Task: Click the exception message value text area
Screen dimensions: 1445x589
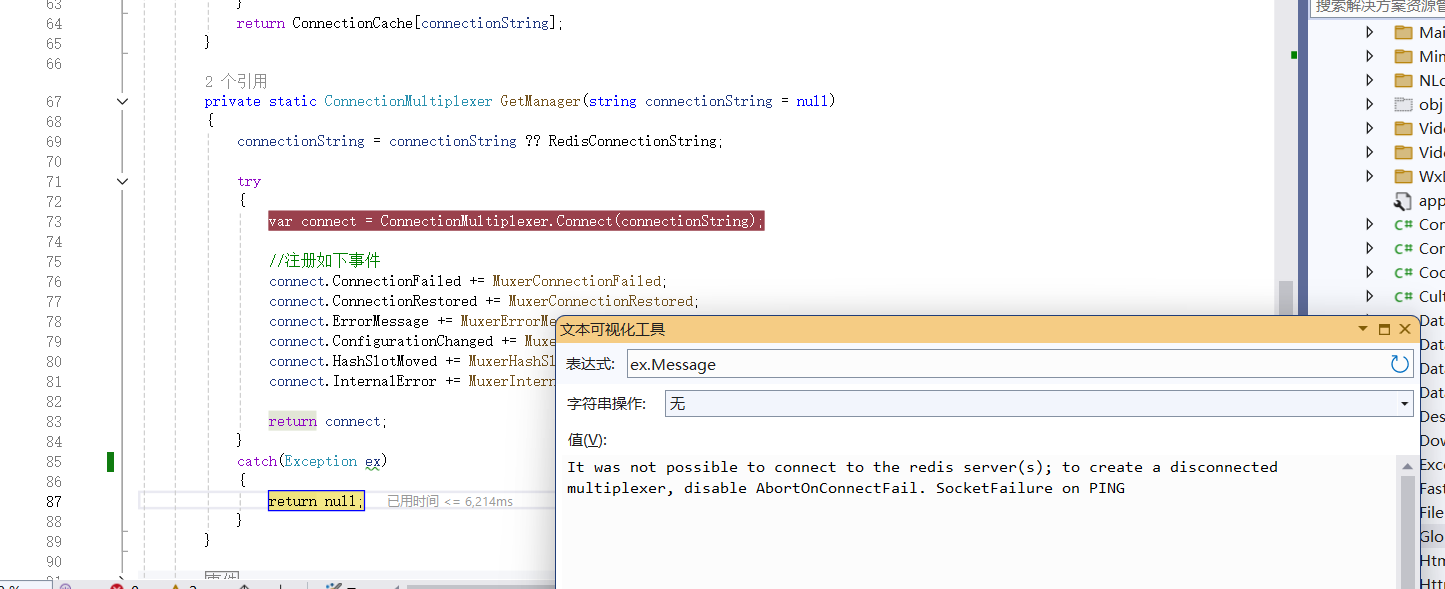Action: point(975,520)
